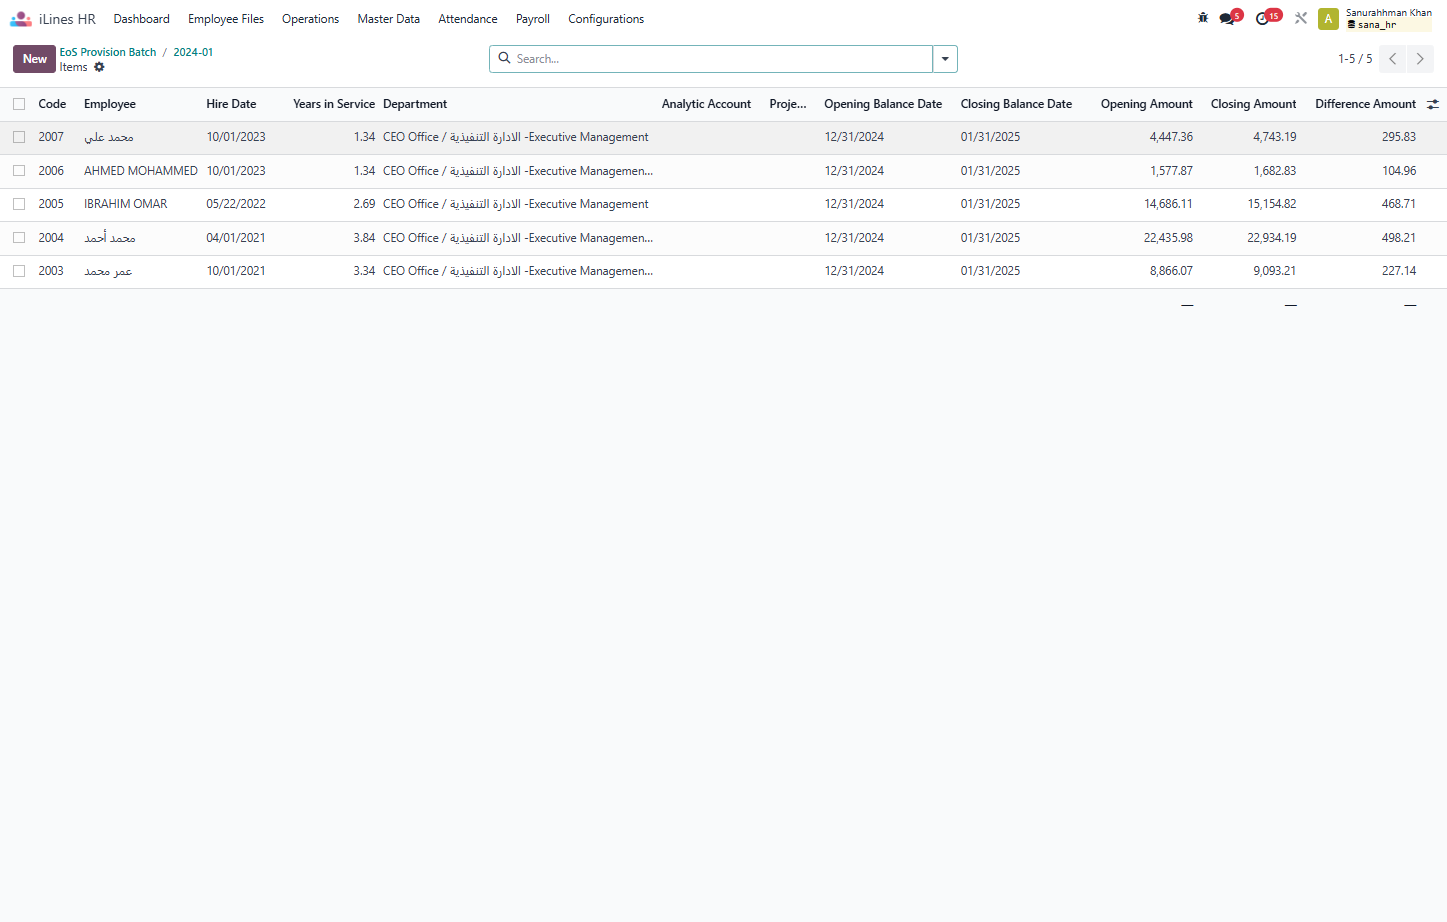Go back to EoS Provision Batch breadcrumb
Viewport: 1447px width, 922px height.
(x=108, y=52)
